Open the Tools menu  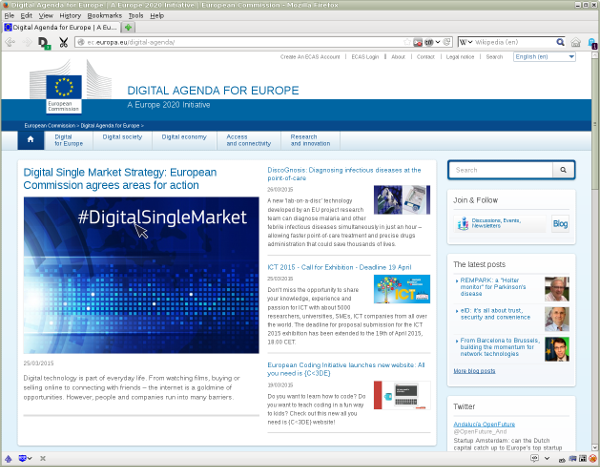pyautogui.click(x=135, y=15)
